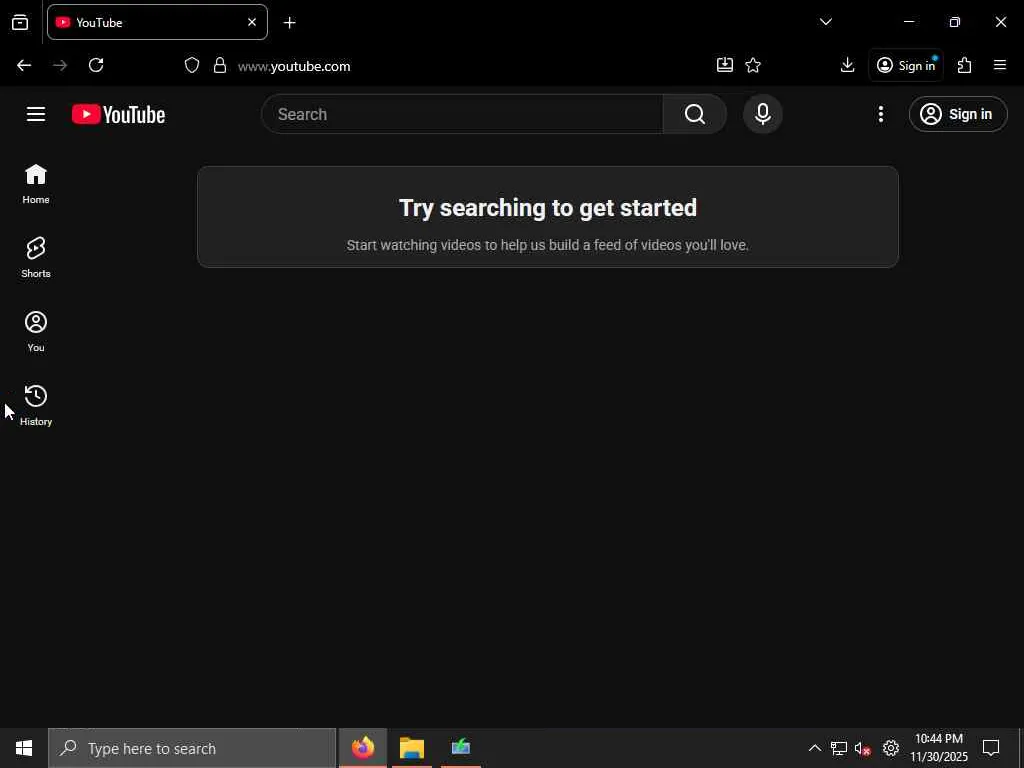Close the YouTube tab

click(x=252, y=22)
